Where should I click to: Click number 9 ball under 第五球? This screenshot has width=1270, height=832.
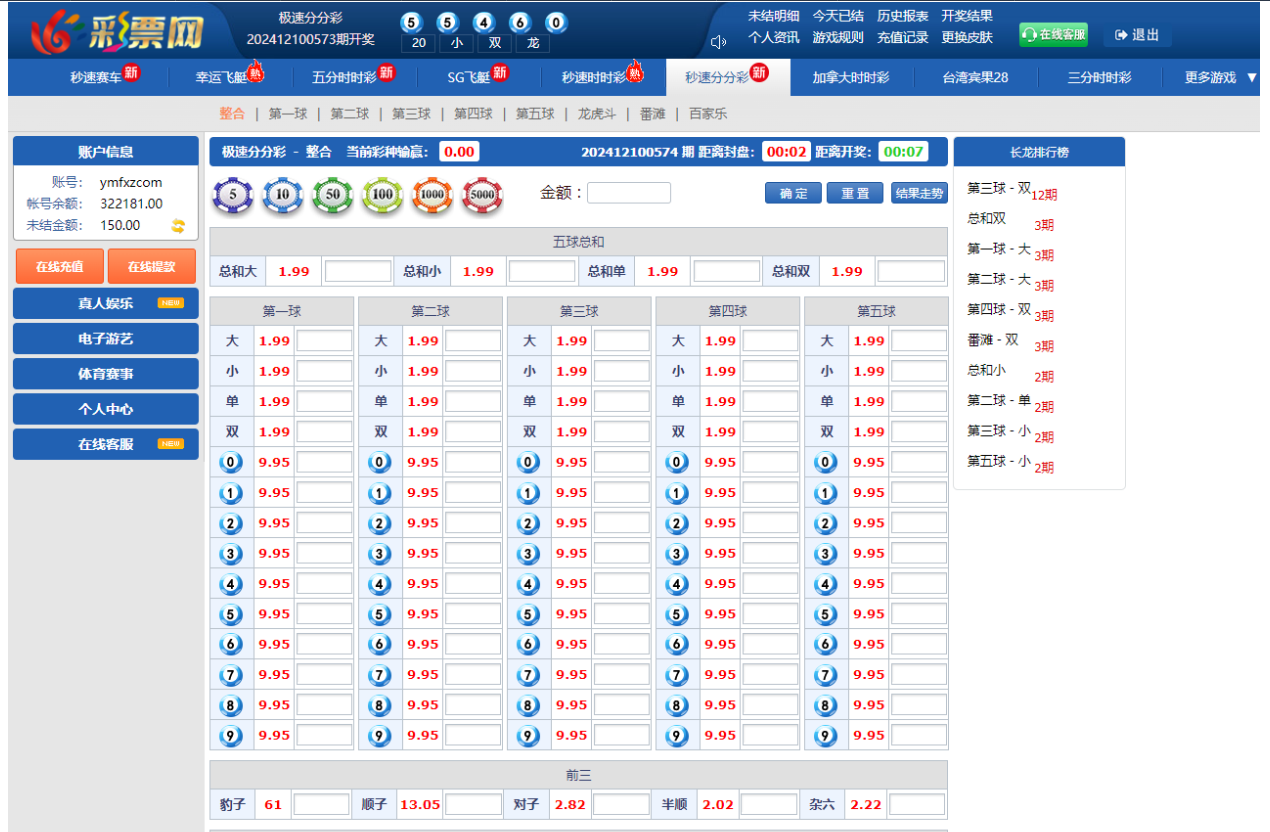click(826, 736)
